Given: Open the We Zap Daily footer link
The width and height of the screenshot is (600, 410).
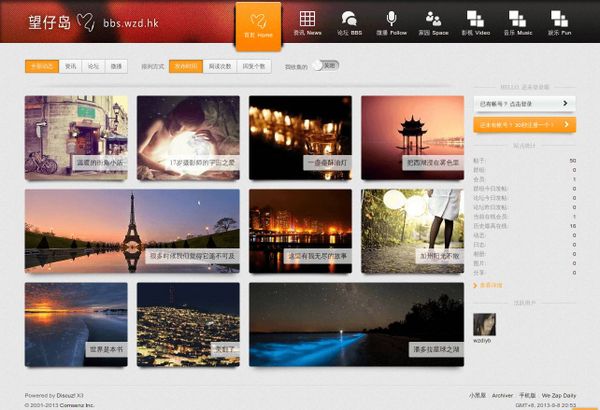Looking at the screenshot, I should [x=559, y=395].
